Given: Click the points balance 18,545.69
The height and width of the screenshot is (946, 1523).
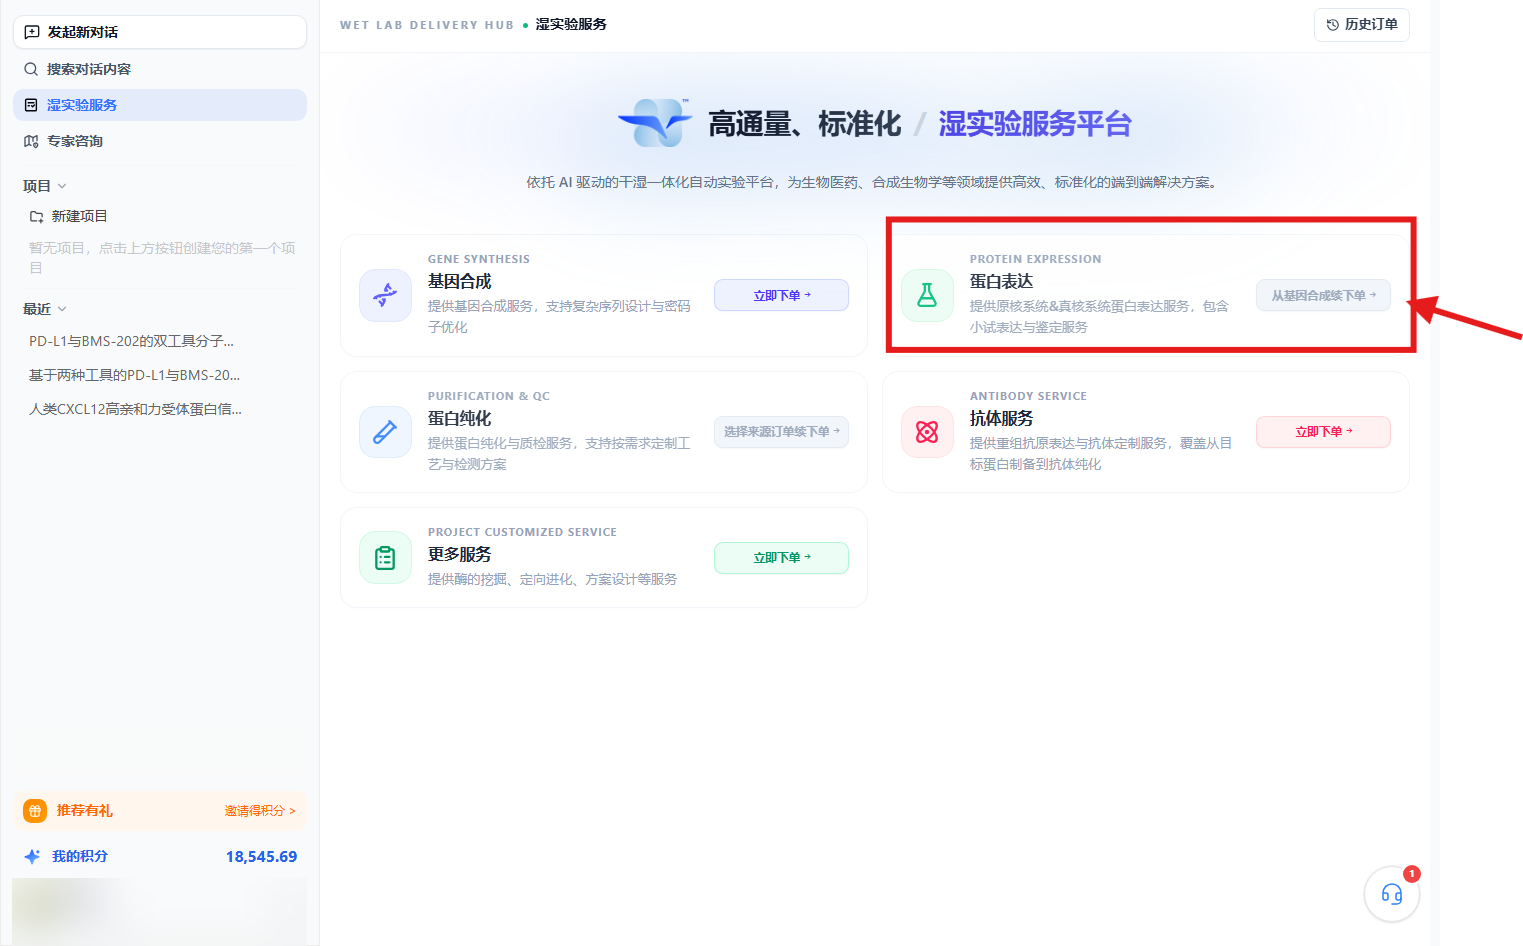Looking at the screenshot, I should [x=261, y=857].
